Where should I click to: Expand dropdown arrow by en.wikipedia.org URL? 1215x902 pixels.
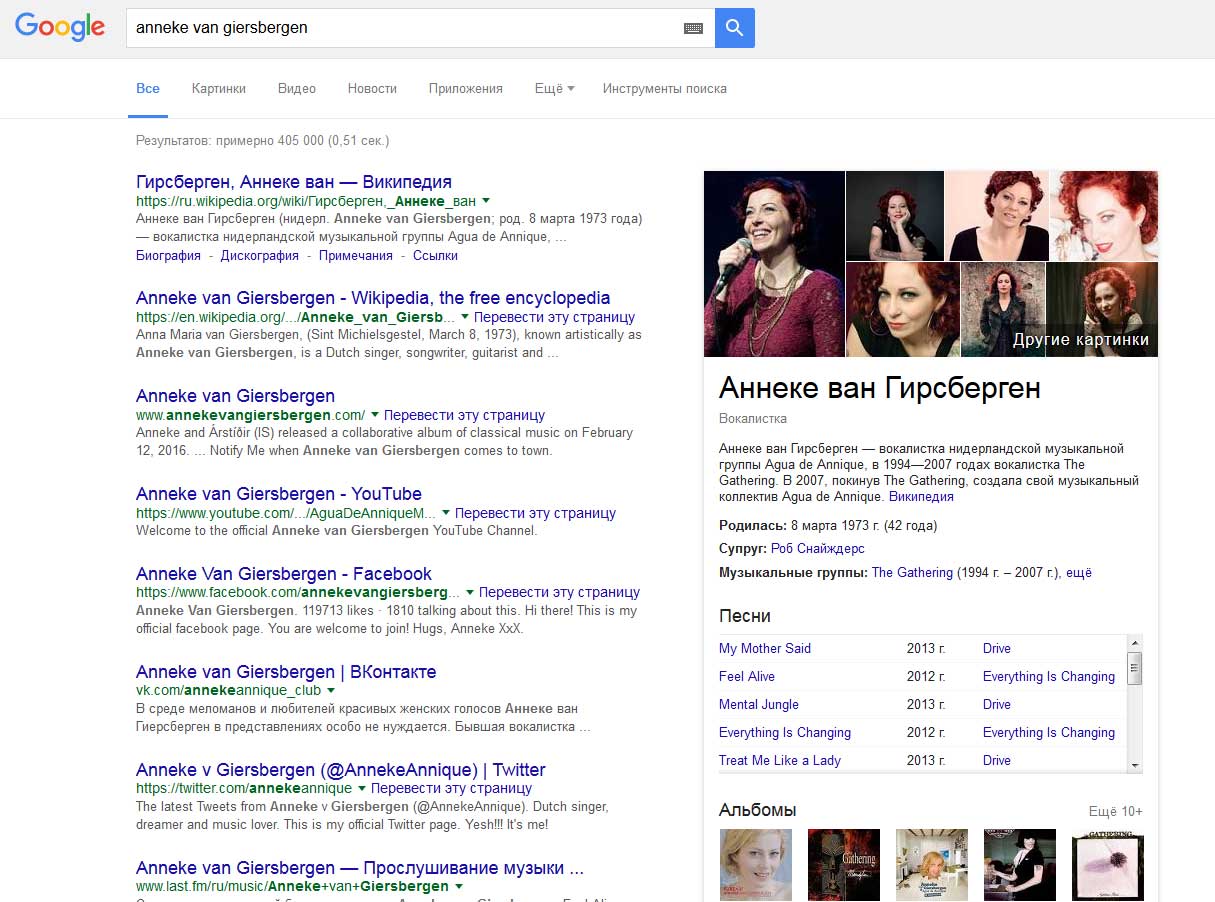(465, 317)
